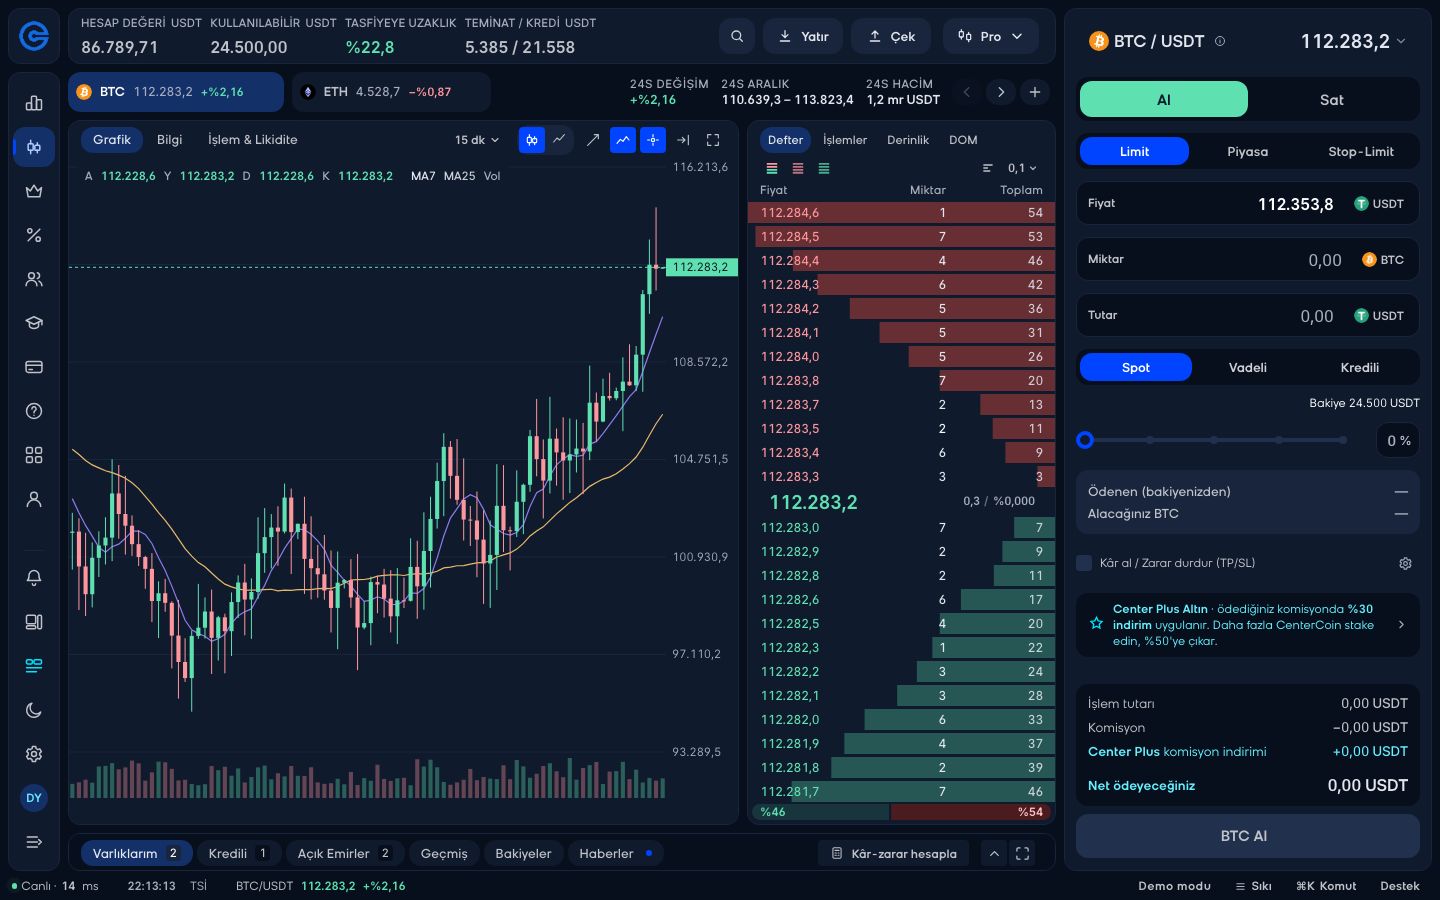Show only bids in the order book

point(824,168)
